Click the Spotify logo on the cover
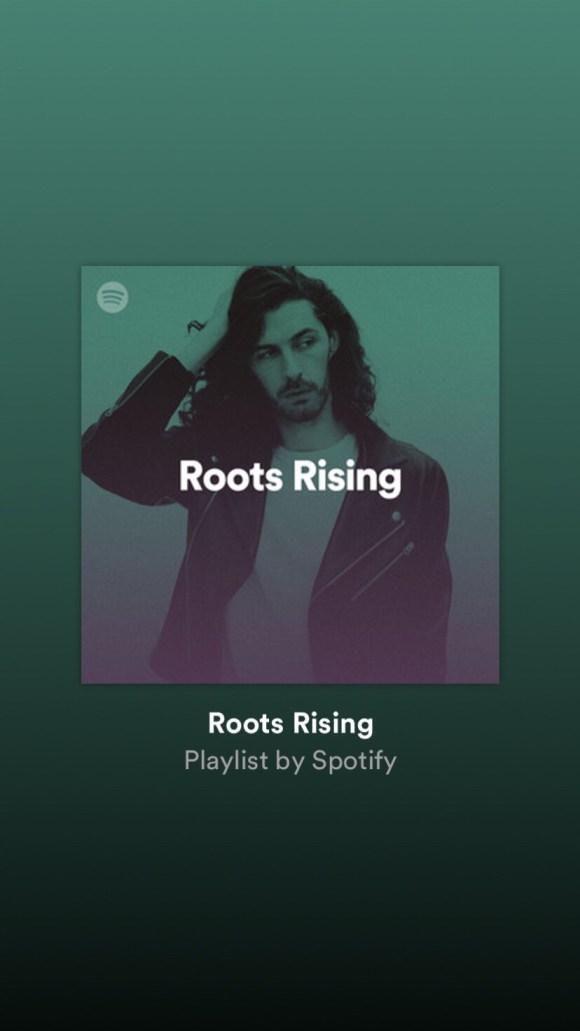The image size is (580, 1031). click(113, 297)
